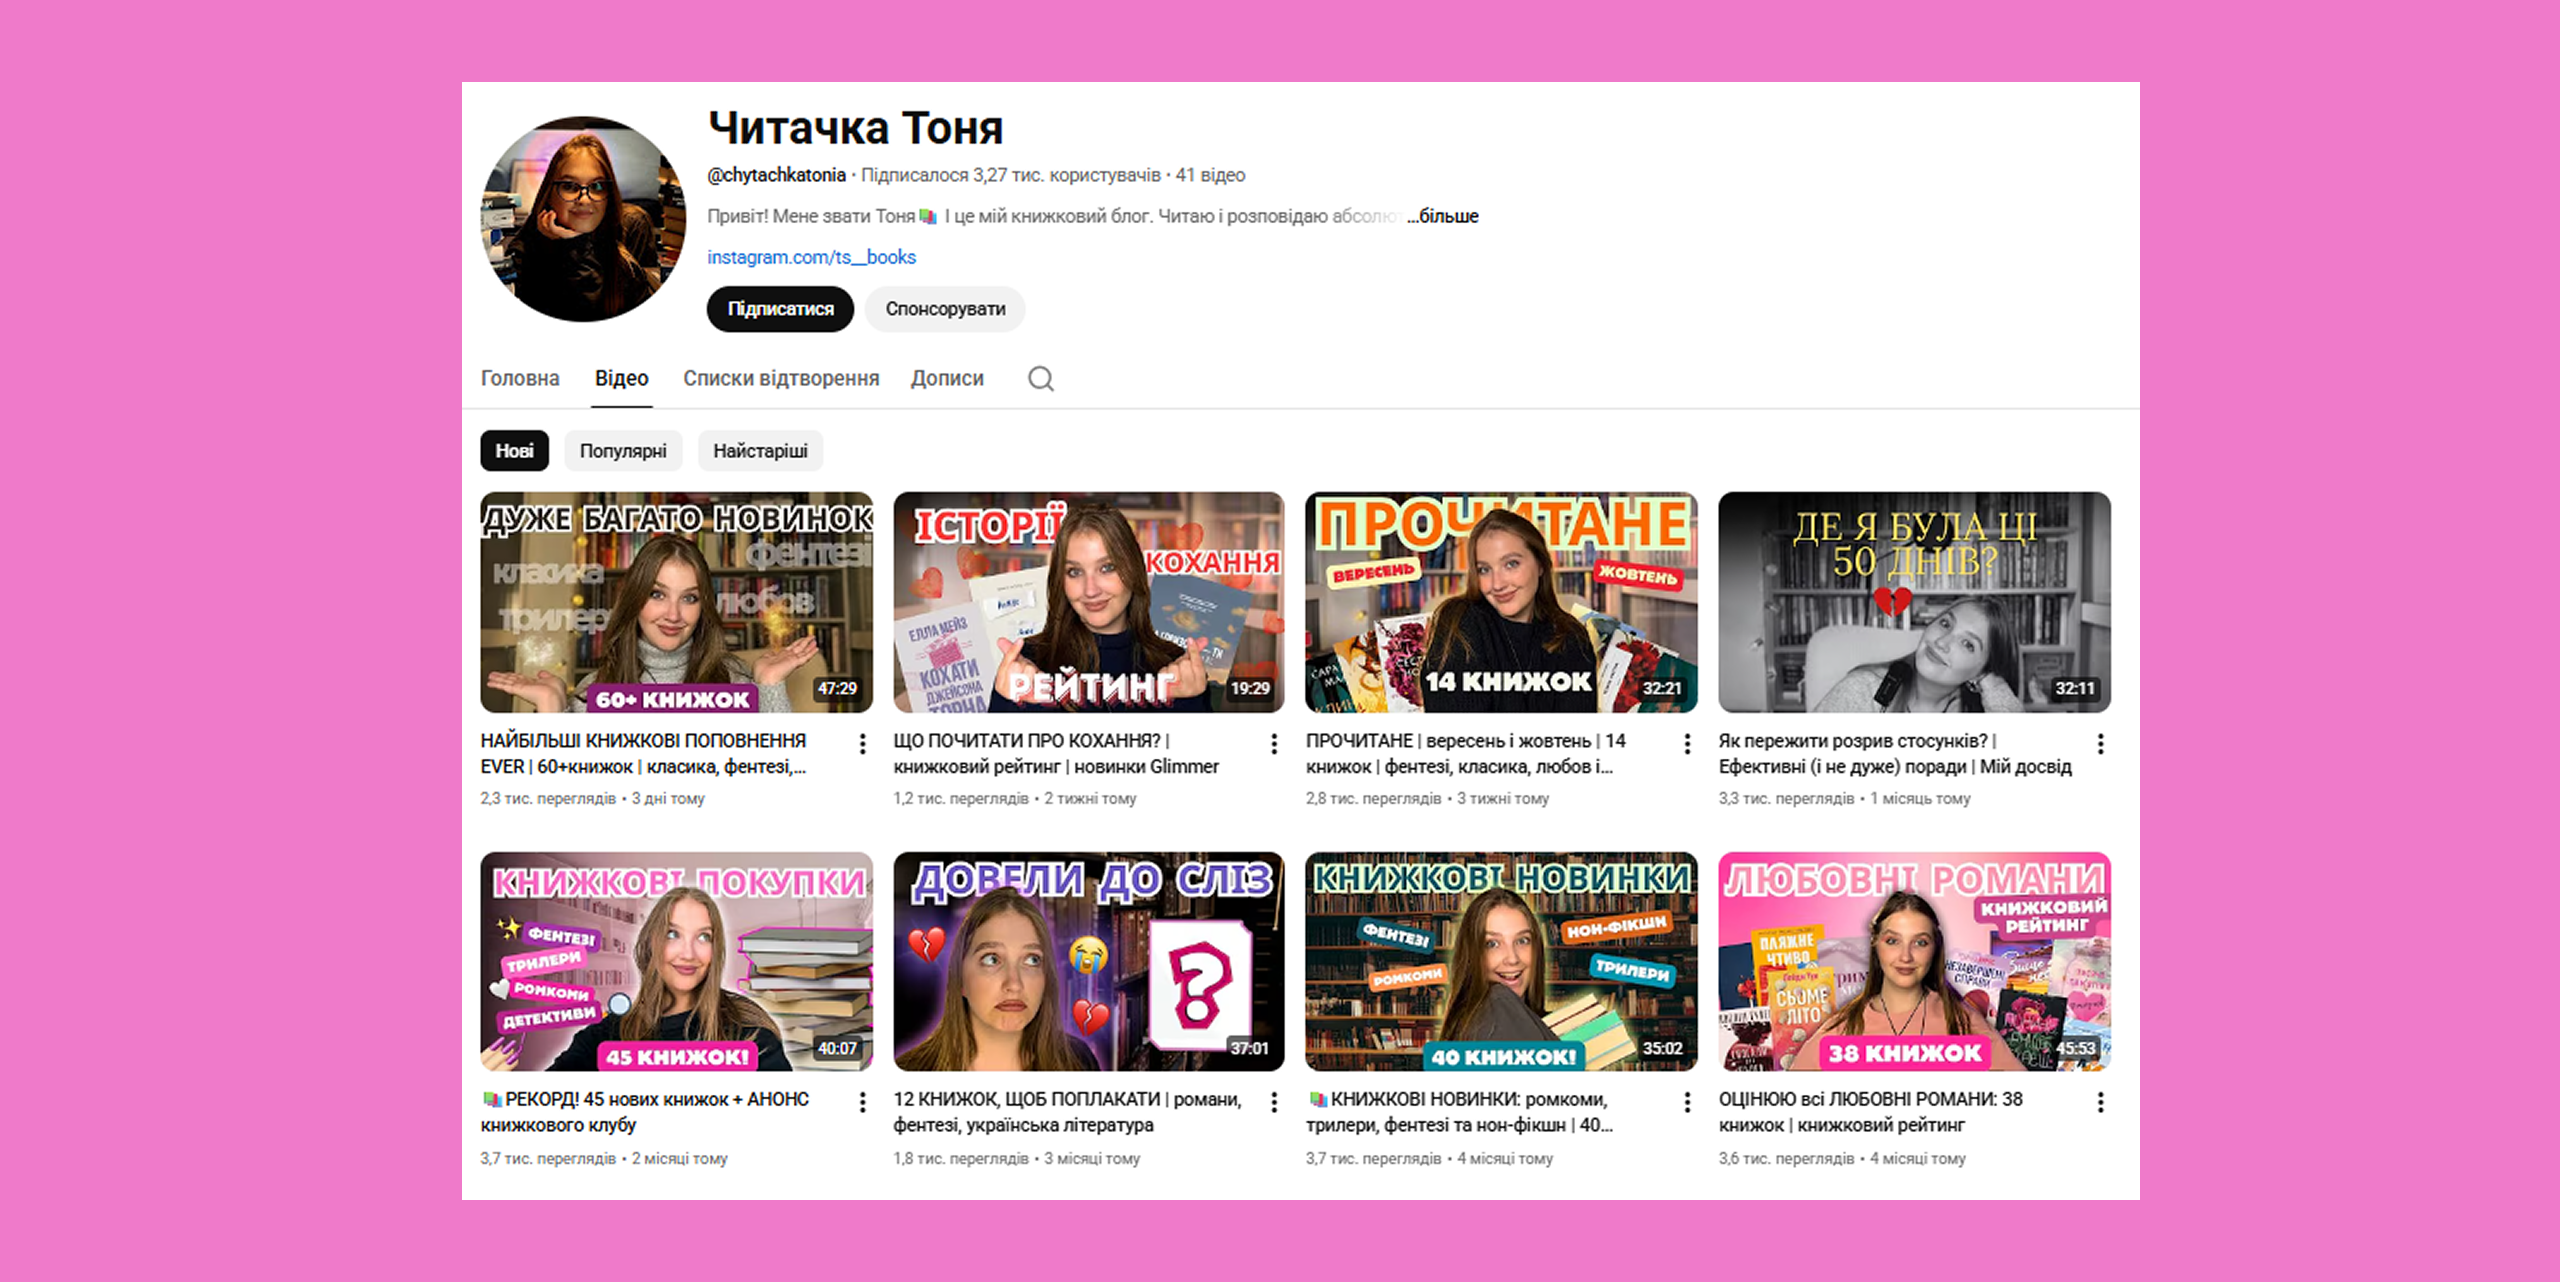
Task: Go to the Дописи tab
Action: pos(947,379)
